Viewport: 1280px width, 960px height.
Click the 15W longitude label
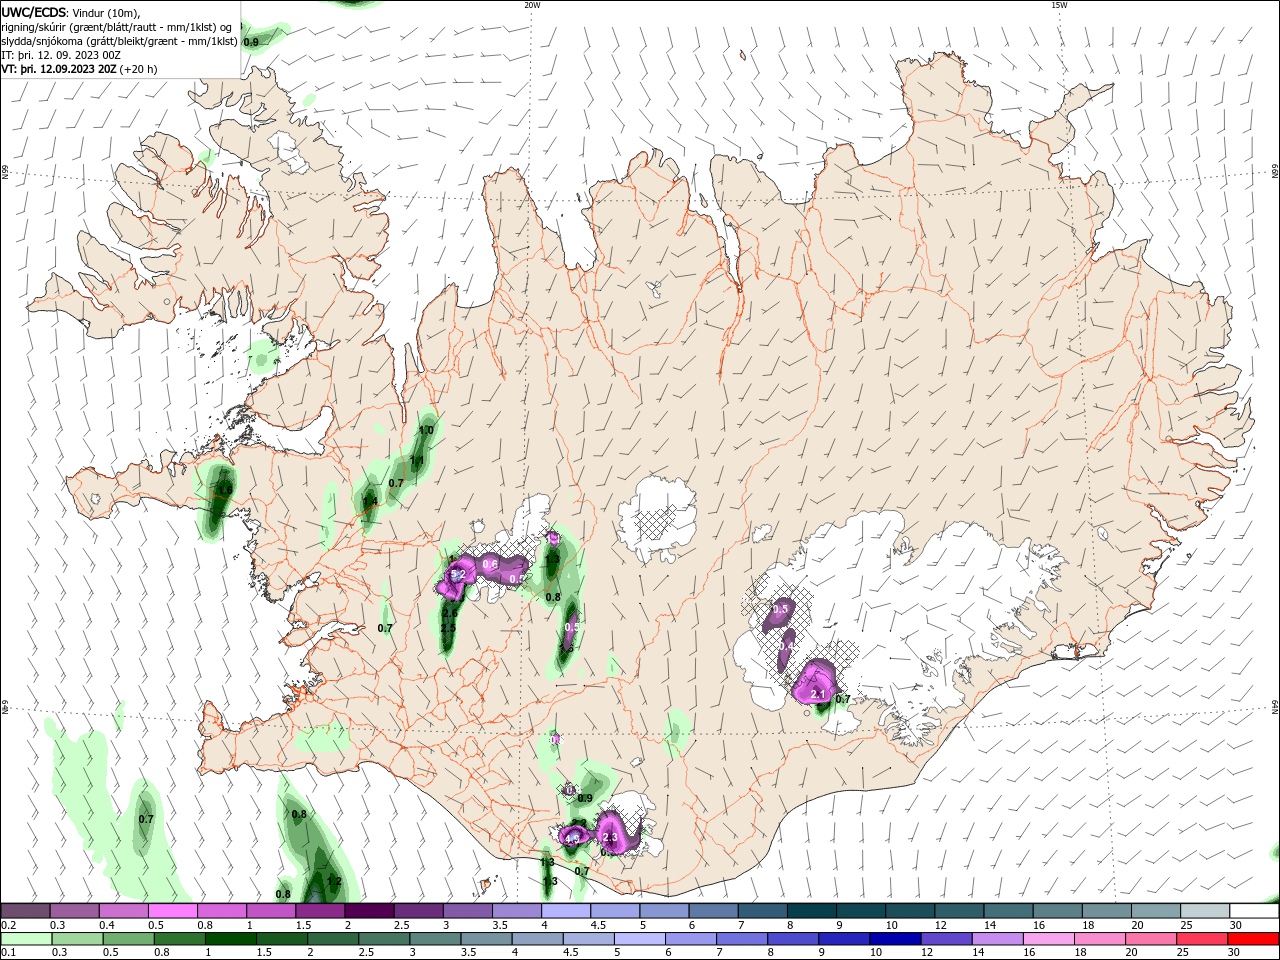tap(1060, 5)
